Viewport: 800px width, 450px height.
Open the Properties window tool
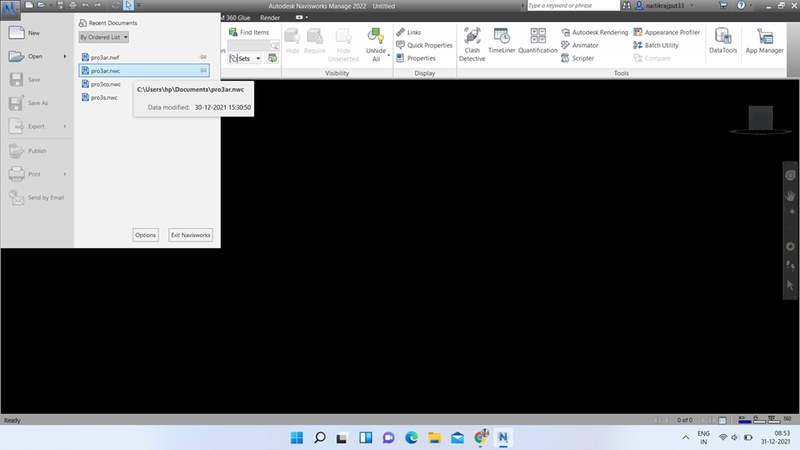(416, 58)
